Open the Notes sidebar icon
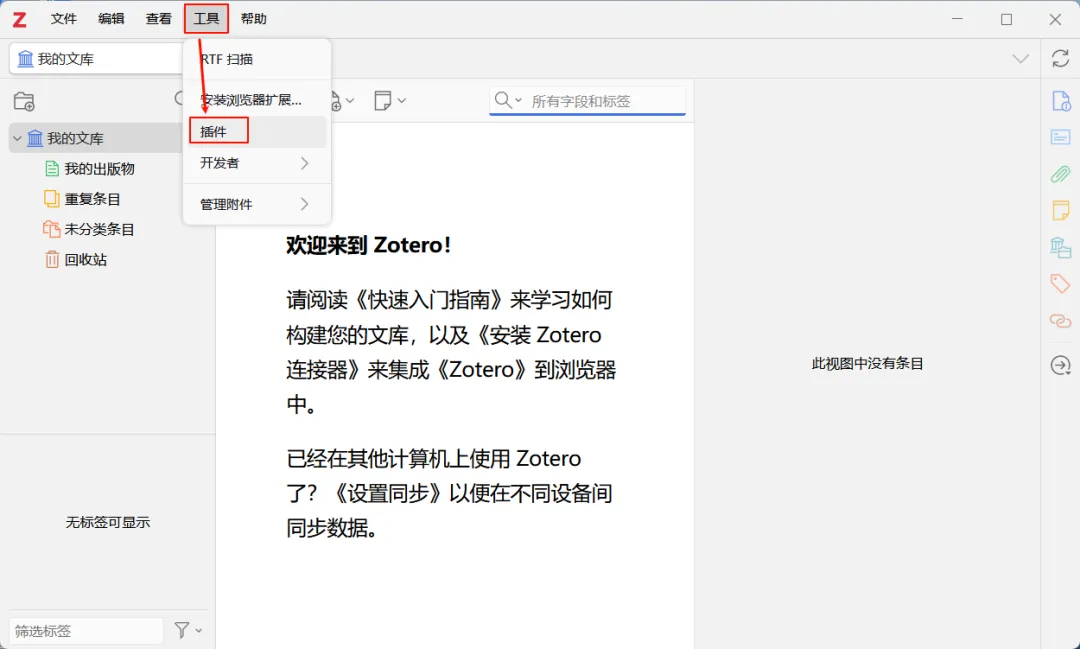Viewport: 1080px width, 649px height. (x=1061, y=210)
